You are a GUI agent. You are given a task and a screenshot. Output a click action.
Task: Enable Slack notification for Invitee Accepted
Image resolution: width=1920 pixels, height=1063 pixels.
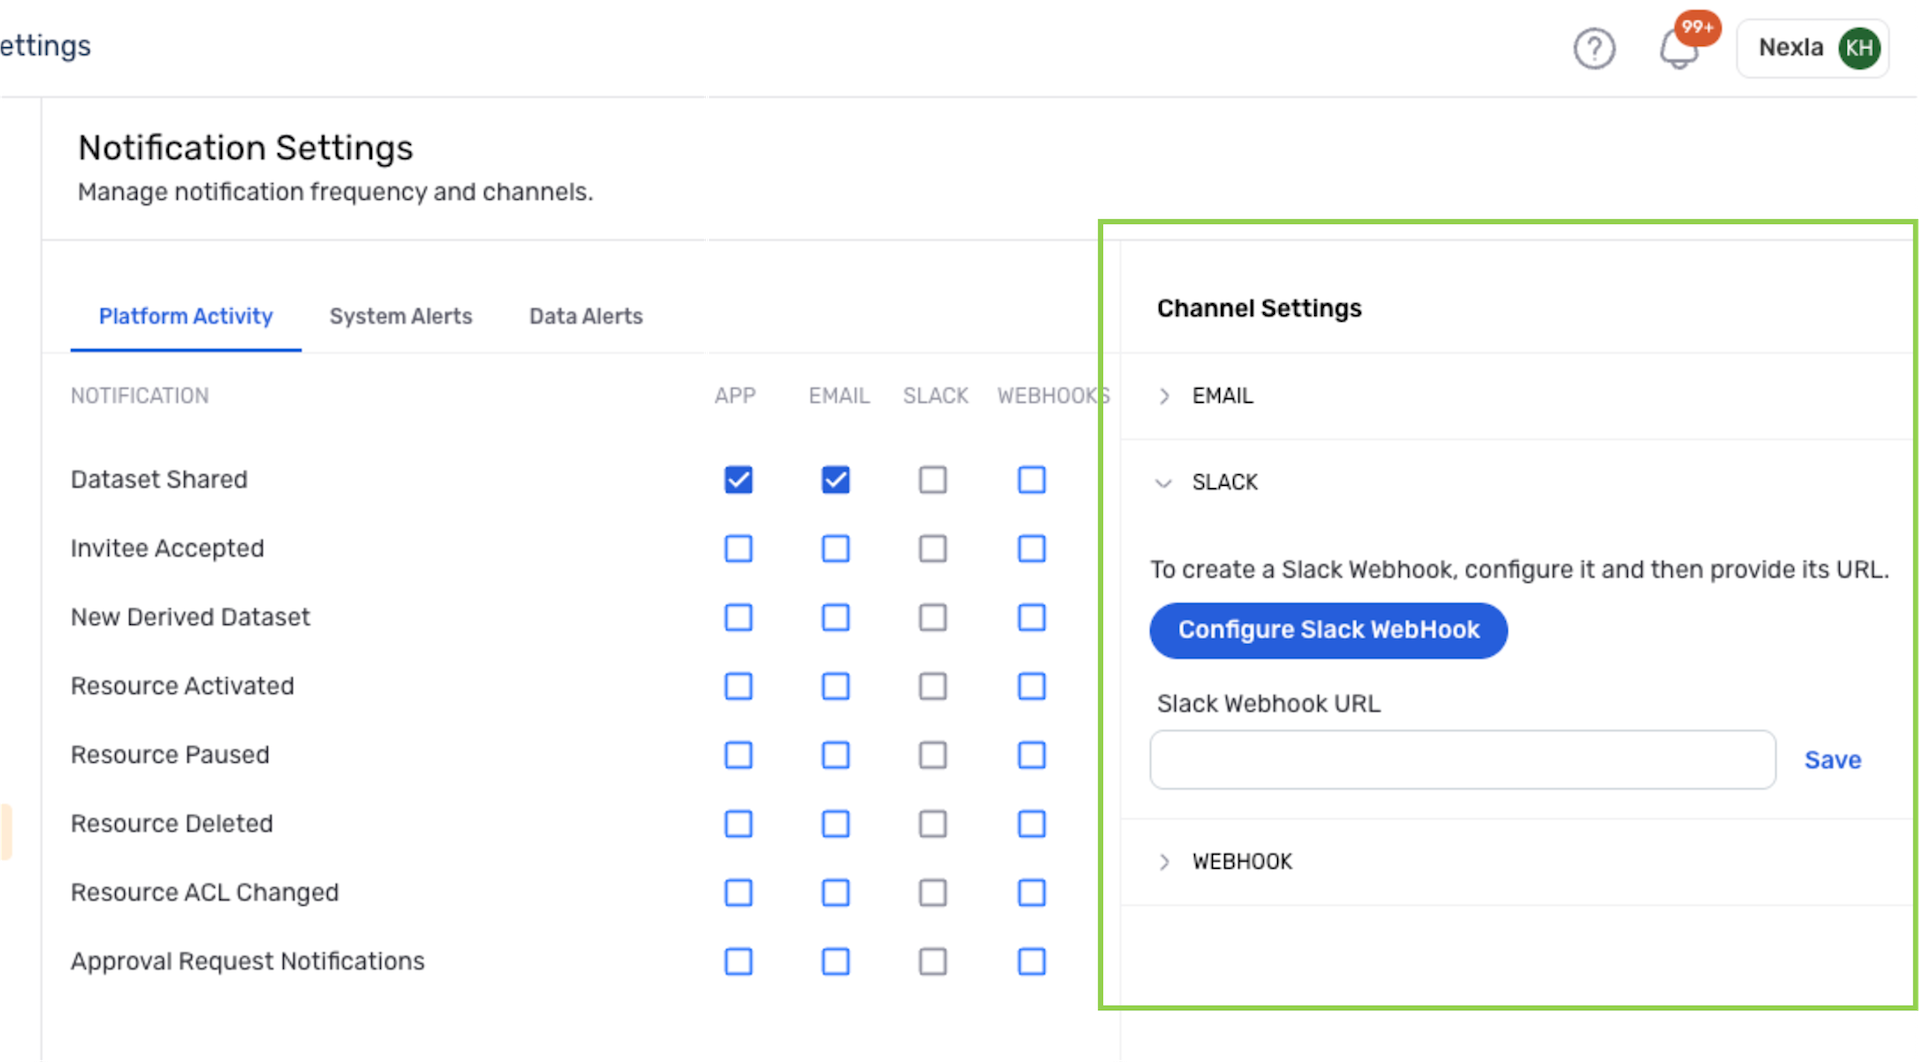tap(933, 549)
